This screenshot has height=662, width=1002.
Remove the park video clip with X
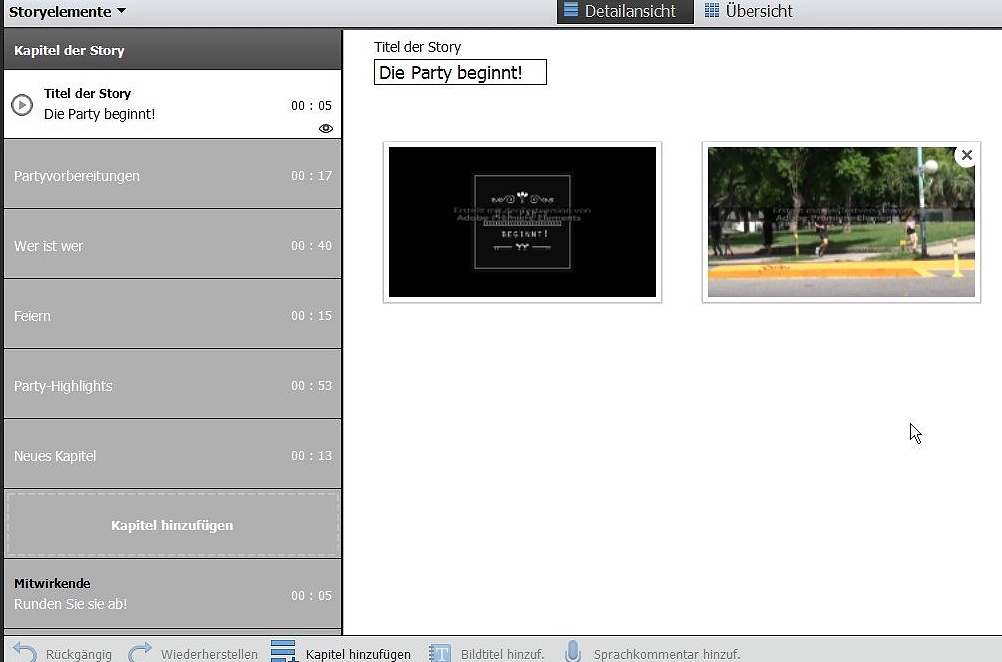[967, 155]
